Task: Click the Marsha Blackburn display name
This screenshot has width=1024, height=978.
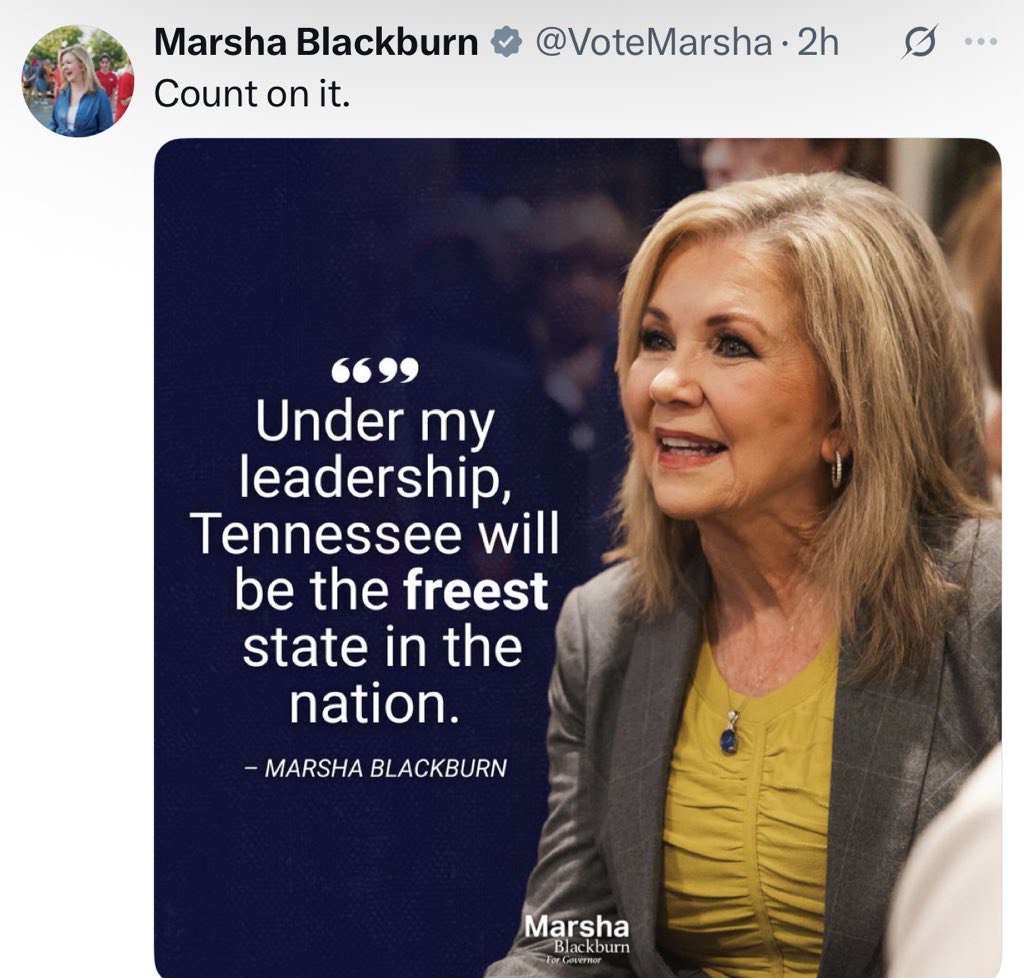Action: pos(316,42)
